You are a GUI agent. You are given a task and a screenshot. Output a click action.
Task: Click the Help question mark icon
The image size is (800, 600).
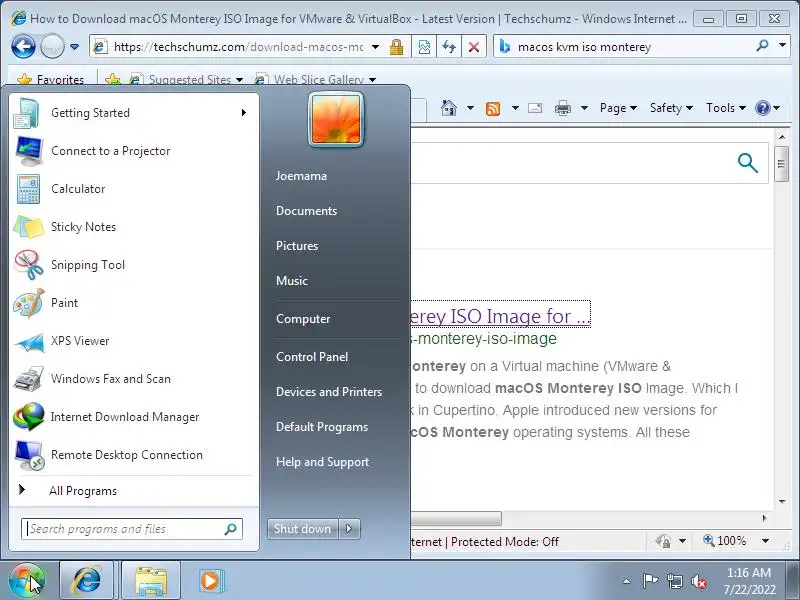point(763,108)
